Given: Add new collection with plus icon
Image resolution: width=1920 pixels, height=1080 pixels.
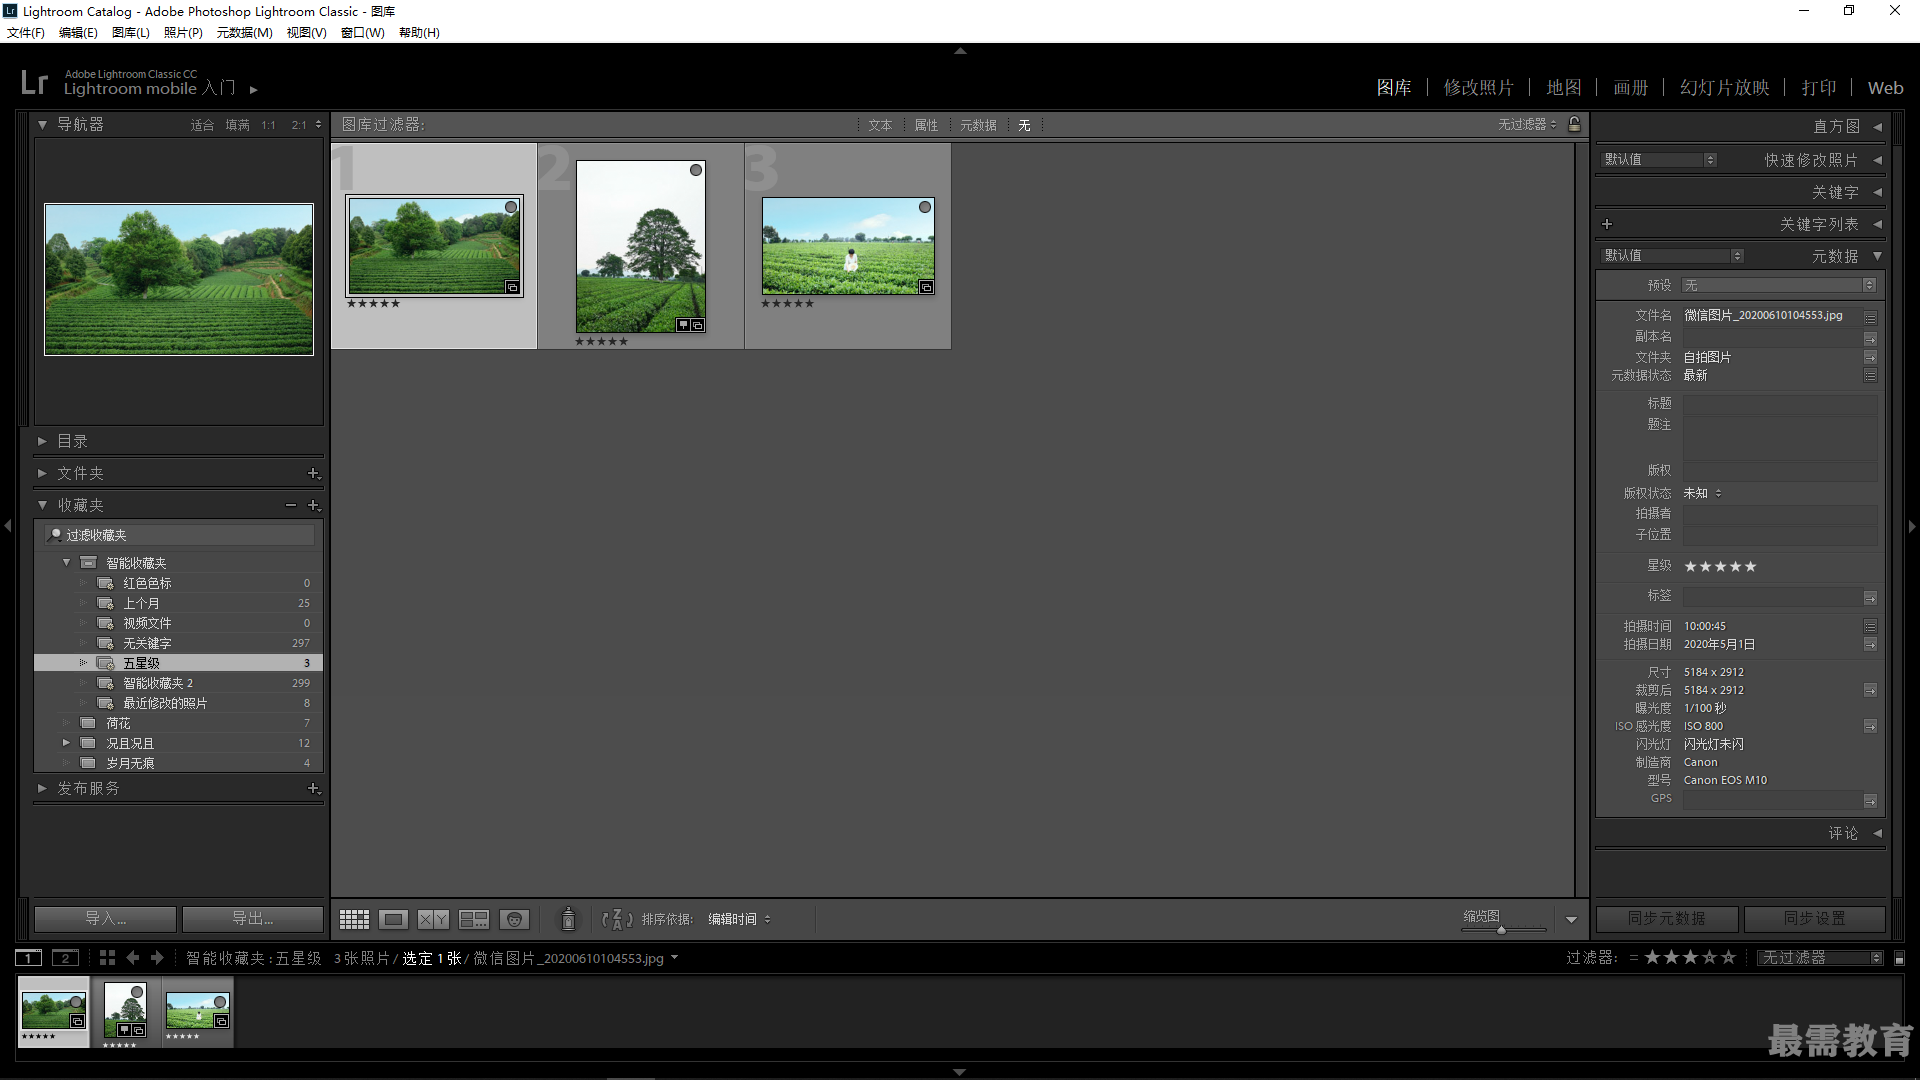Looking at the screenshot, I should [x=313, y=505].
